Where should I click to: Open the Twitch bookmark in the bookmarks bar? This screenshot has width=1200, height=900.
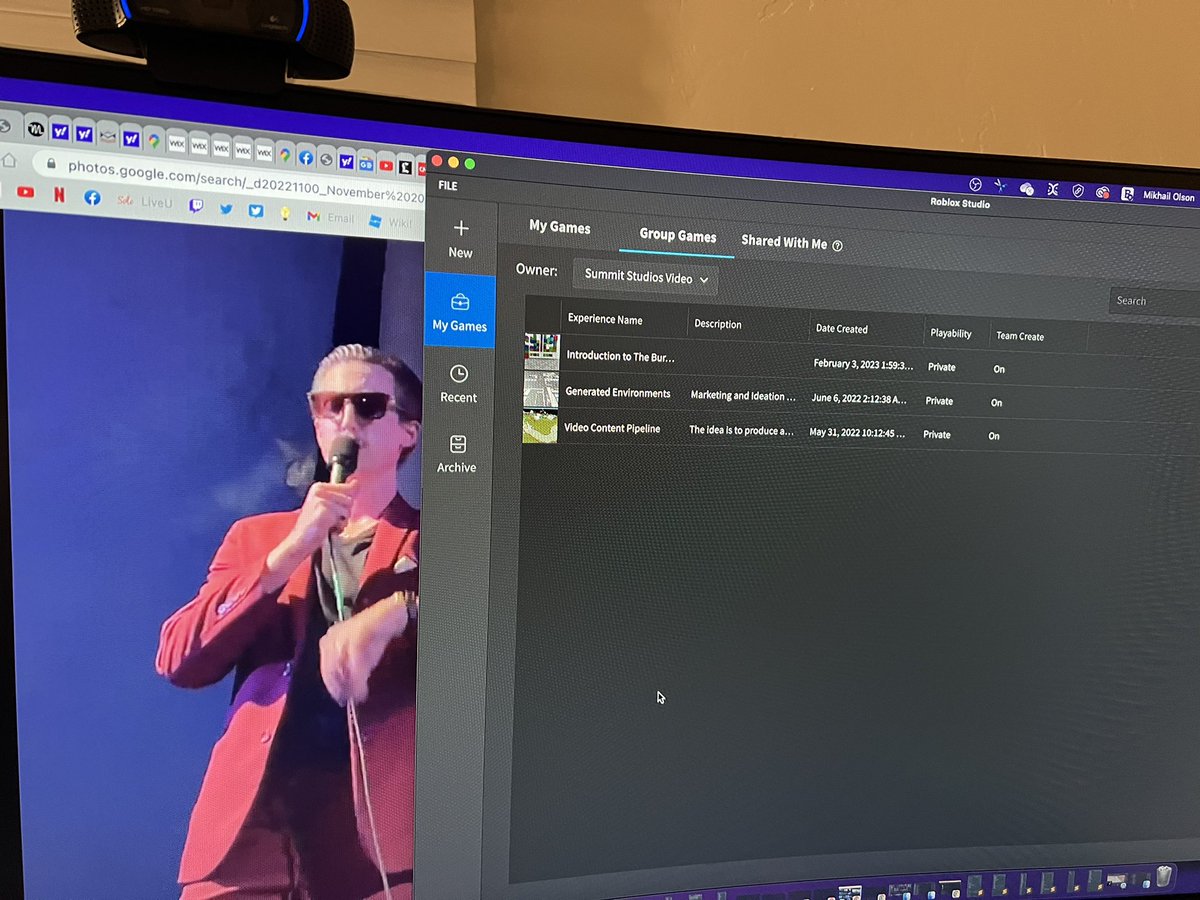pos(196,206)
